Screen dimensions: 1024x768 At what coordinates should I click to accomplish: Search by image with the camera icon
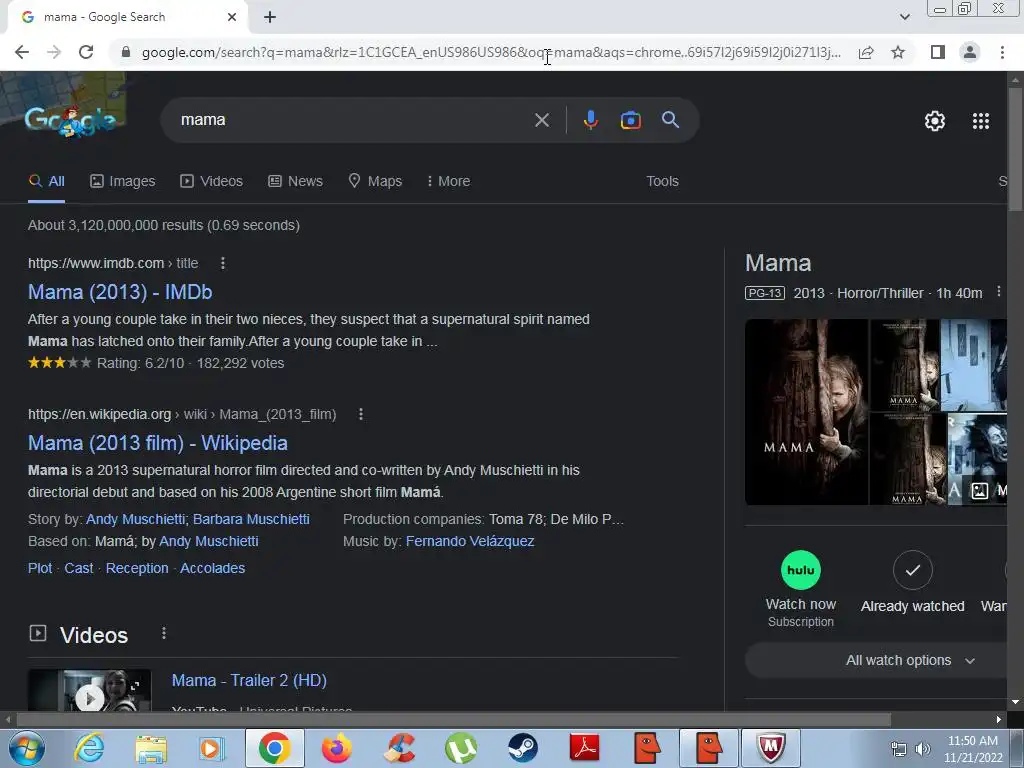tap(630, 120)
